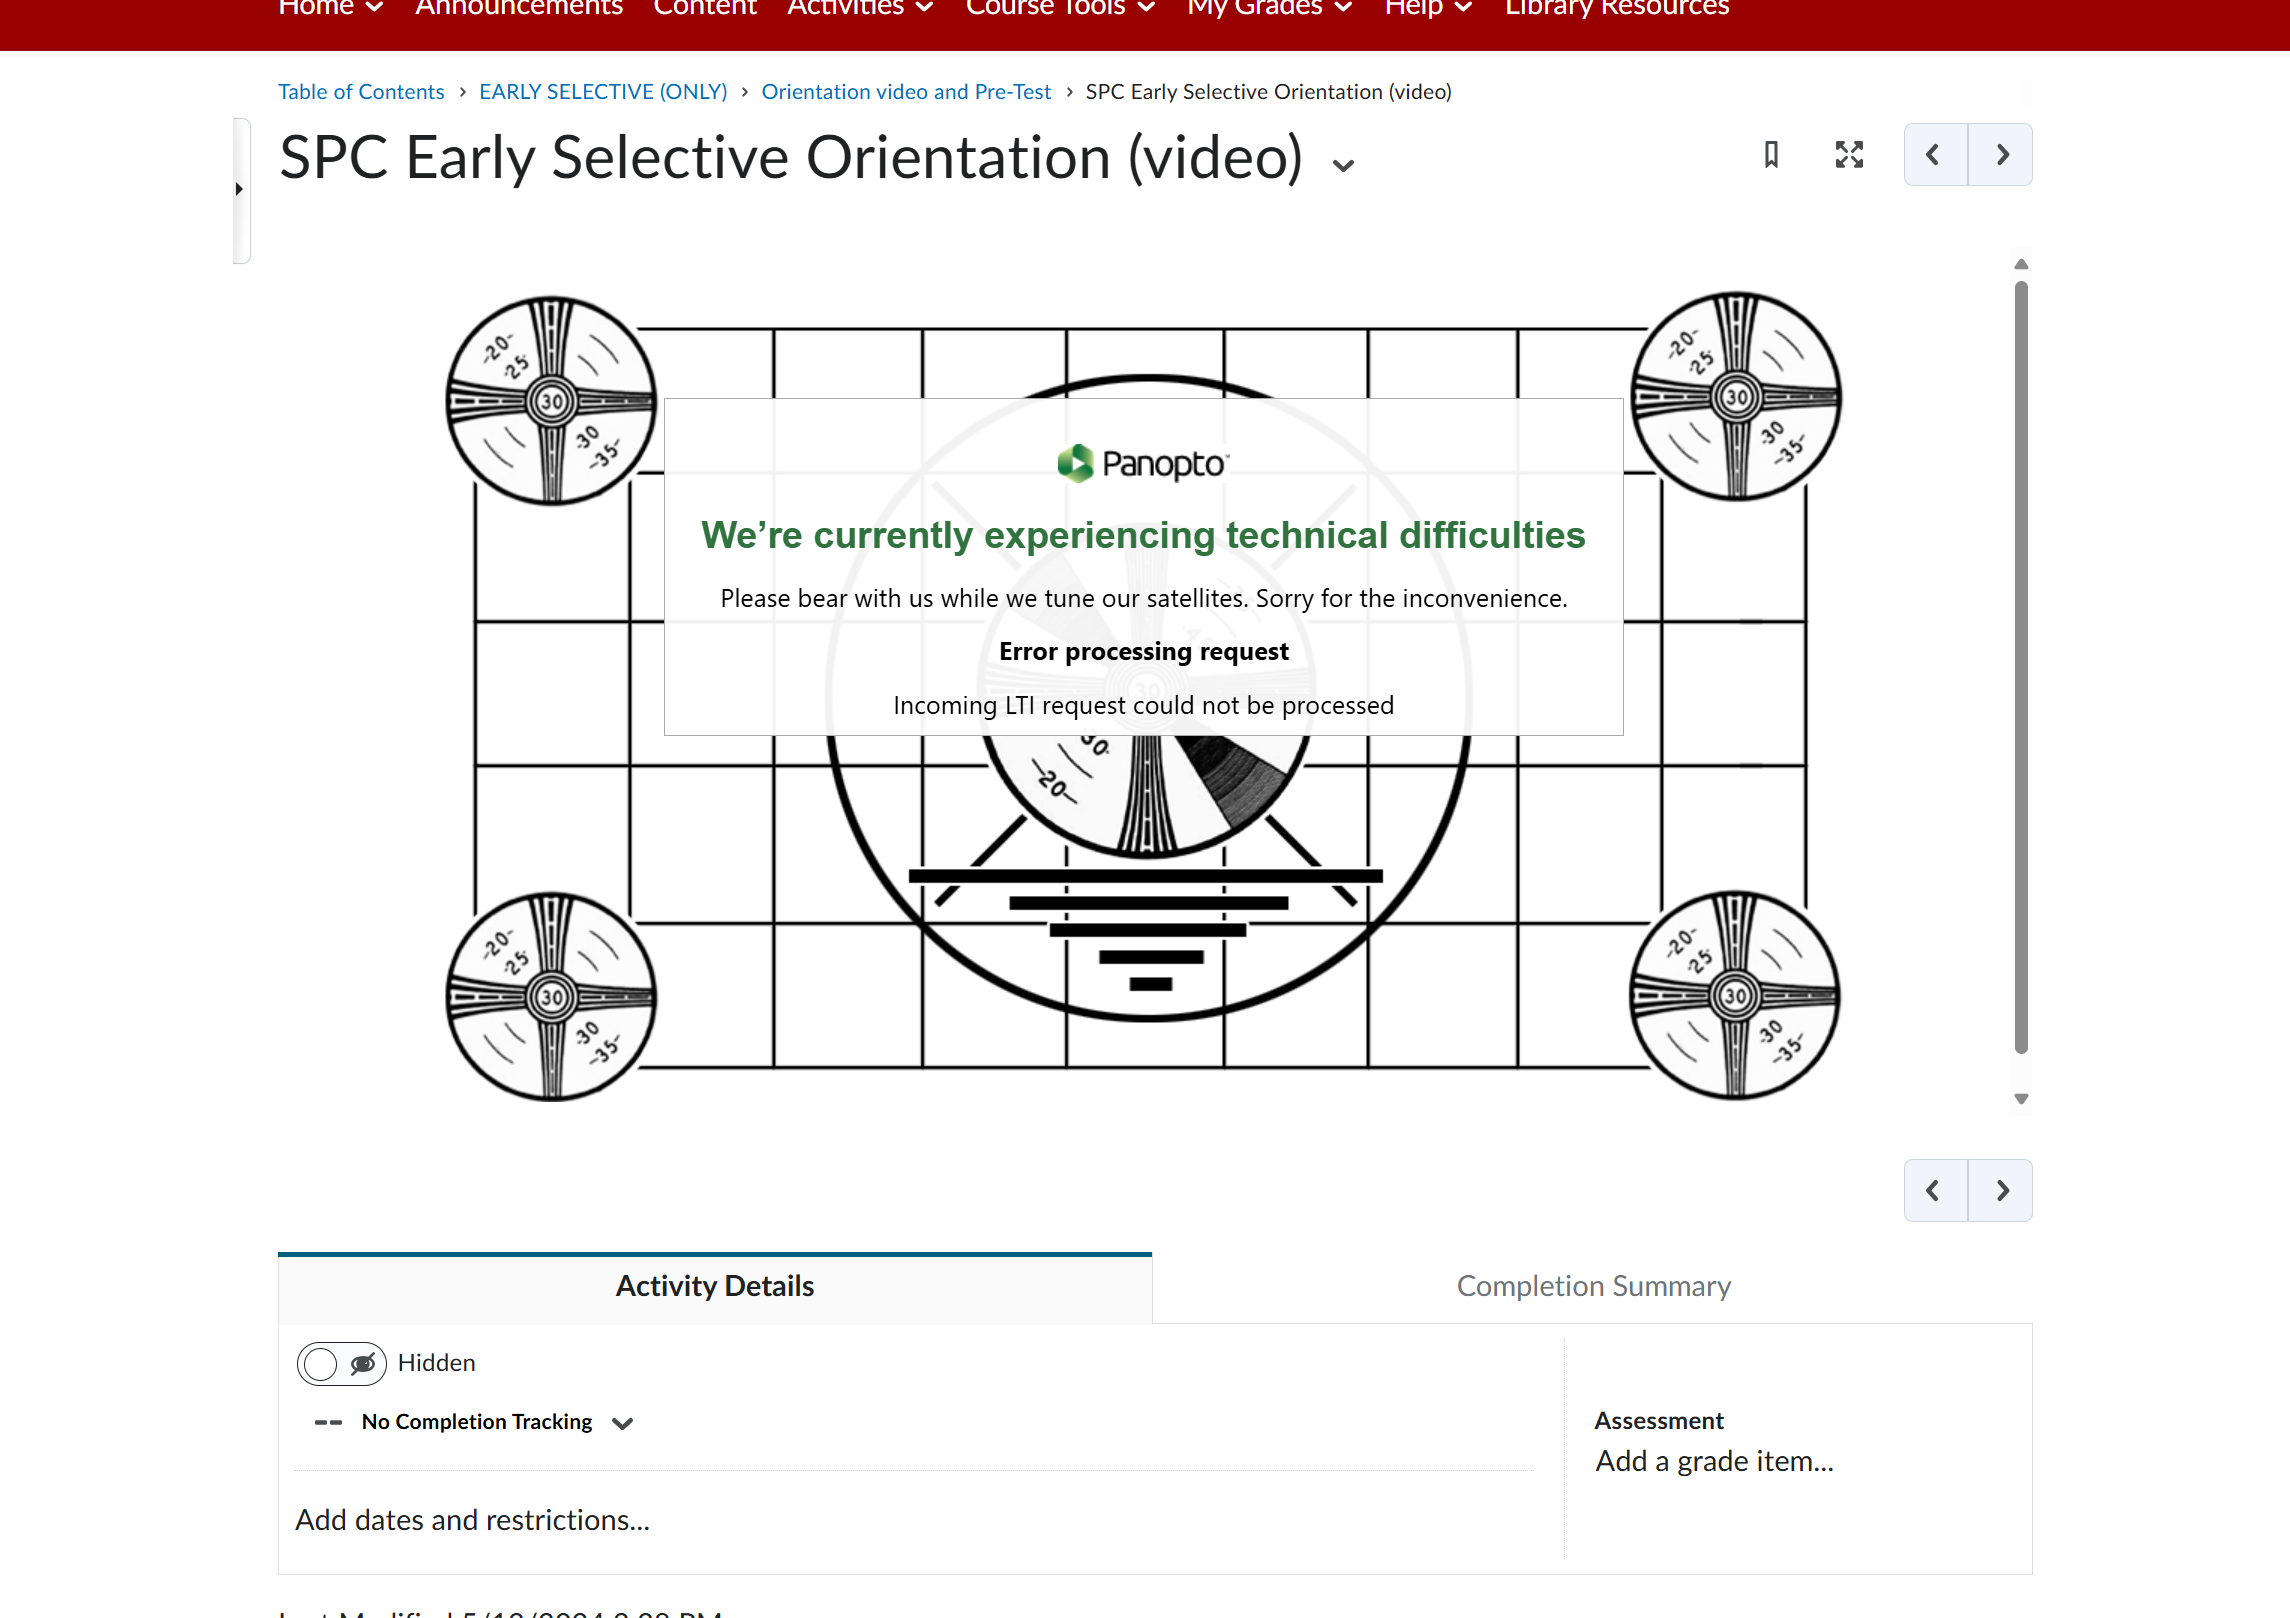Click the scroll up arrow of the frame

coord(2021,264)
